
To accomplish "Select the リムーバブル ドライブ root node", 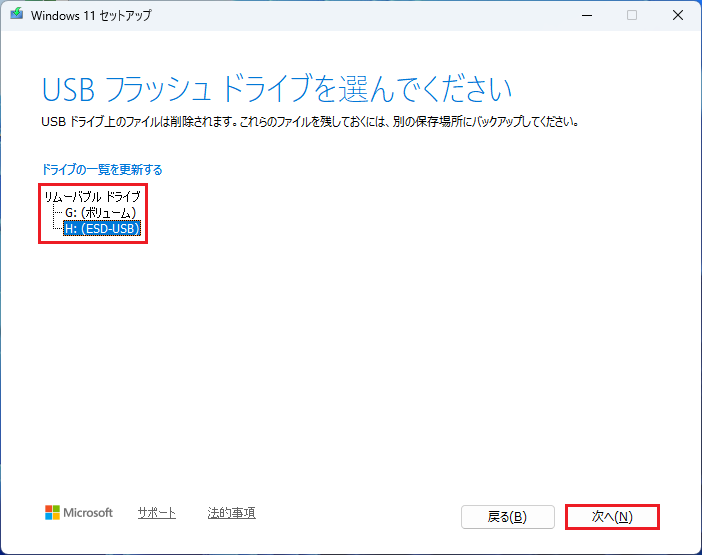I will [x=92, y=196].
